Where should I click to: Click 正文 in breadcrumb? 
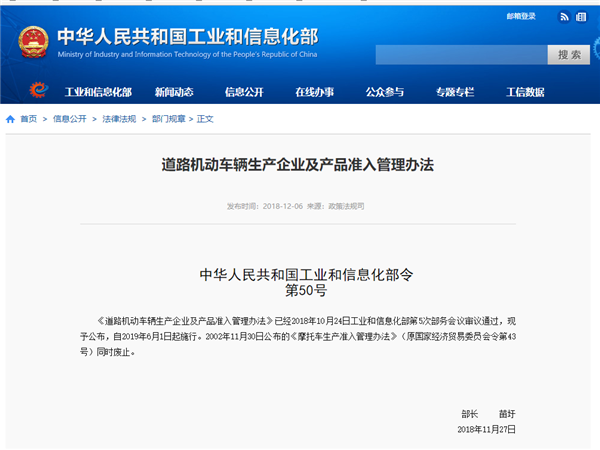coord(205,119)
